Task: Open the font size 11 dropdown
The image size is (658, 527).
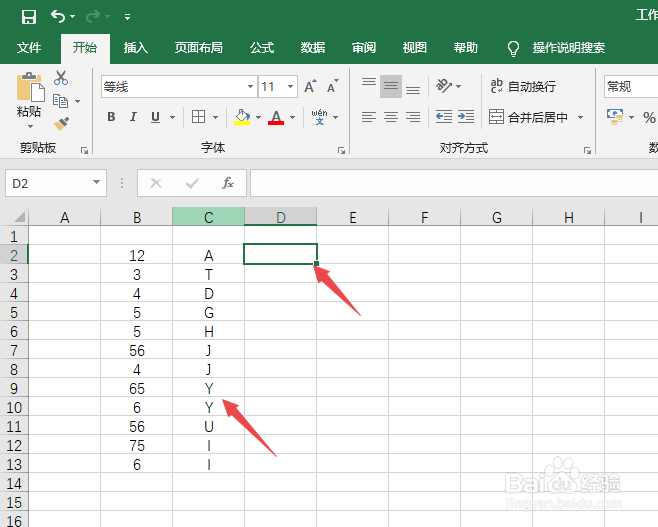Action: coord(290,86)
